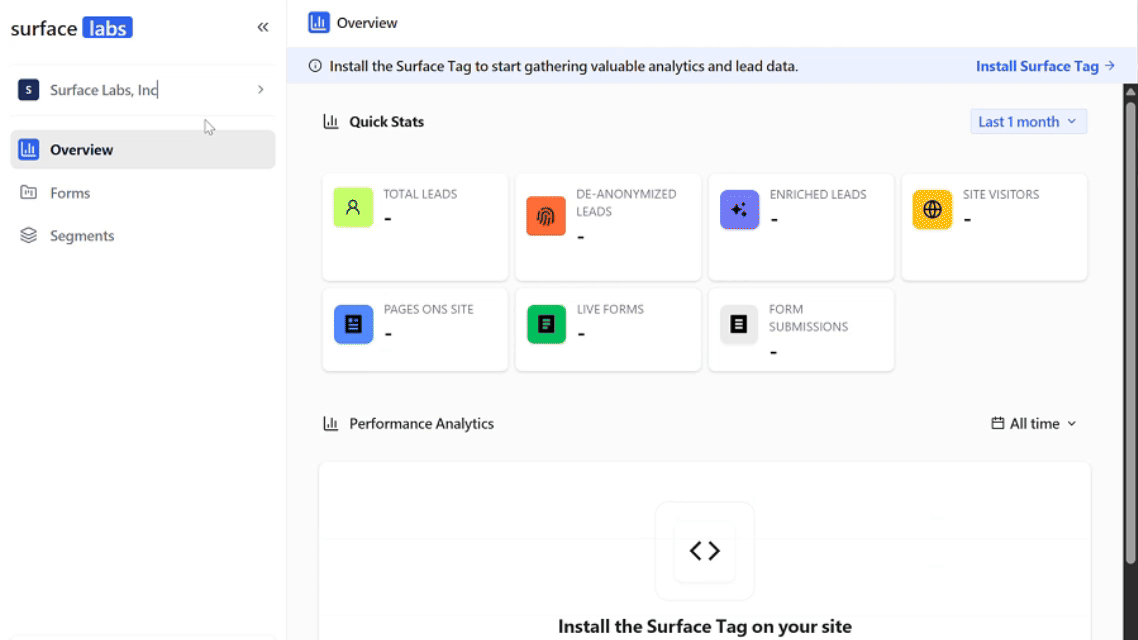Click the Form Submissions document icon
Viewport: 1138px width, 640px height.
point(739,324)
